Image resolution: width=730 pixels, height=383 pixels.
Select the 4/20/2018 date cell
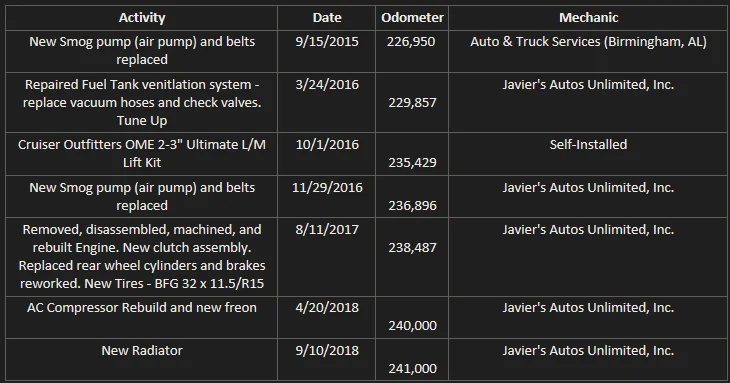pos(327,308)
